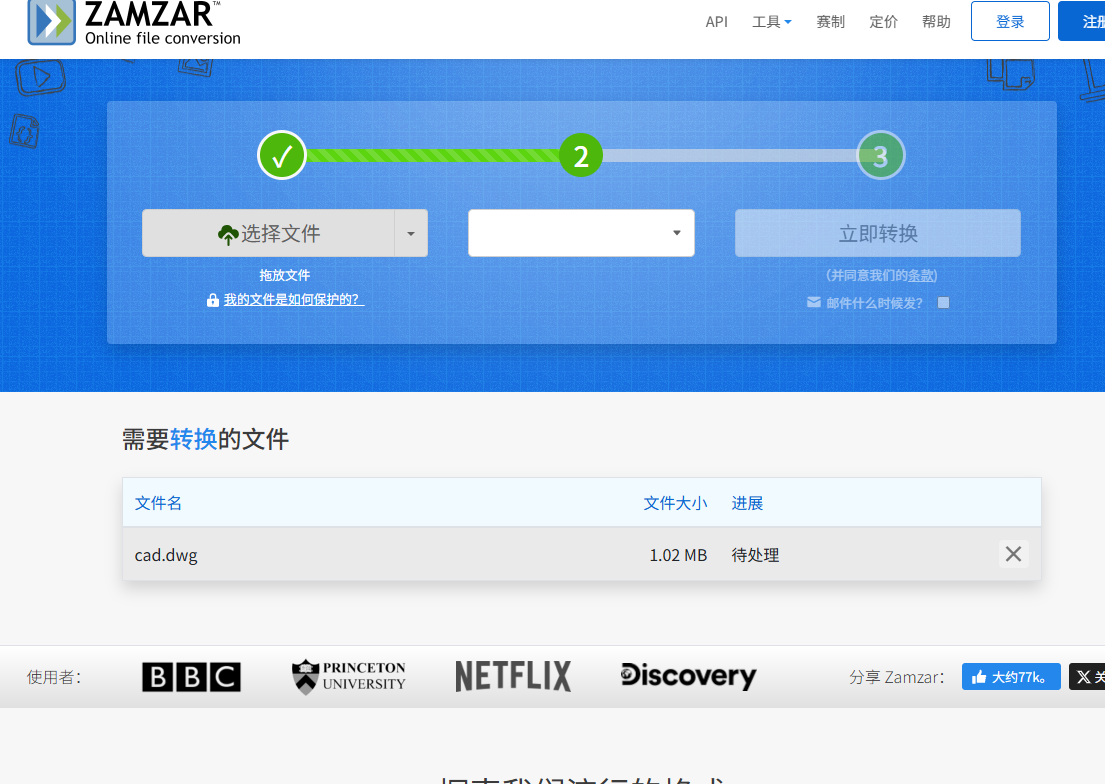
Task: Click the green checkmark step one circle
Action: (282, 155)
